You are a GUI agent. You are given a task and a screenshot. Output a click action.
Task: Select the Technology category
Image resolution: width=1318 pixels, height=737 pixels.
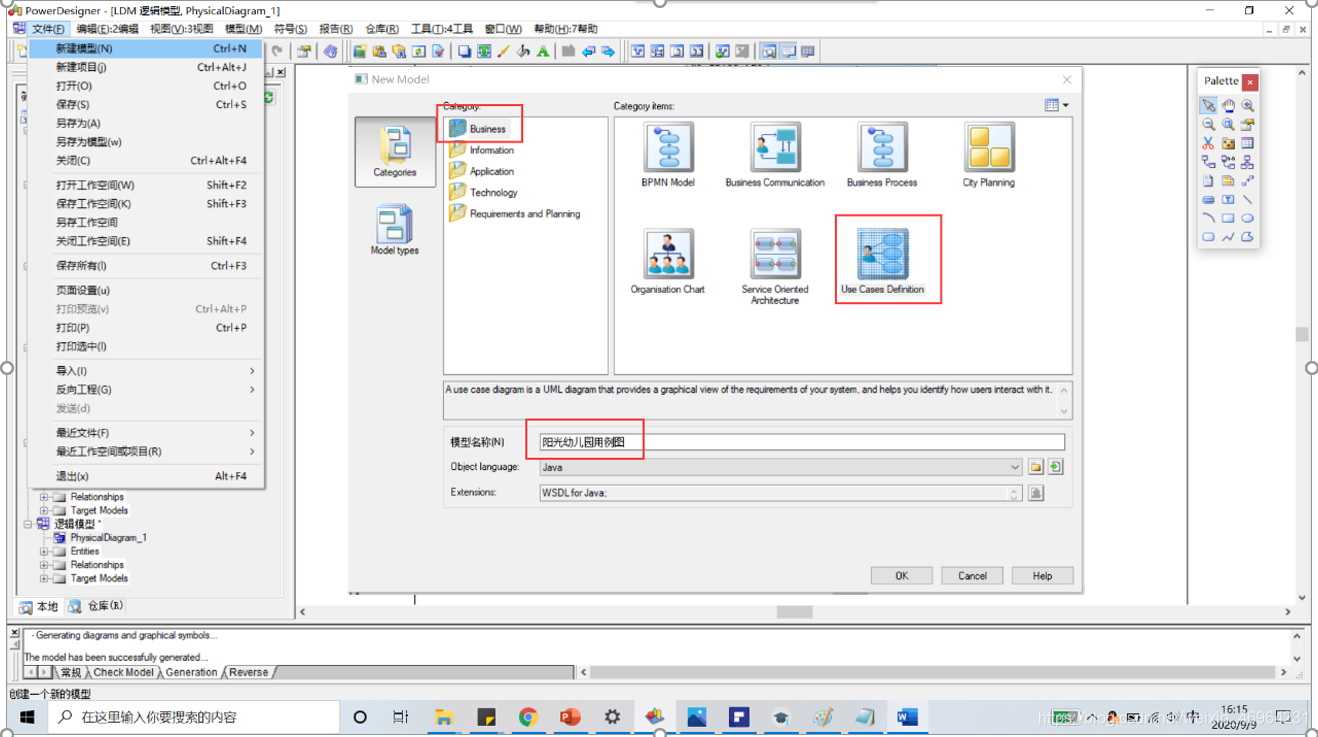[x=484, y=192]
